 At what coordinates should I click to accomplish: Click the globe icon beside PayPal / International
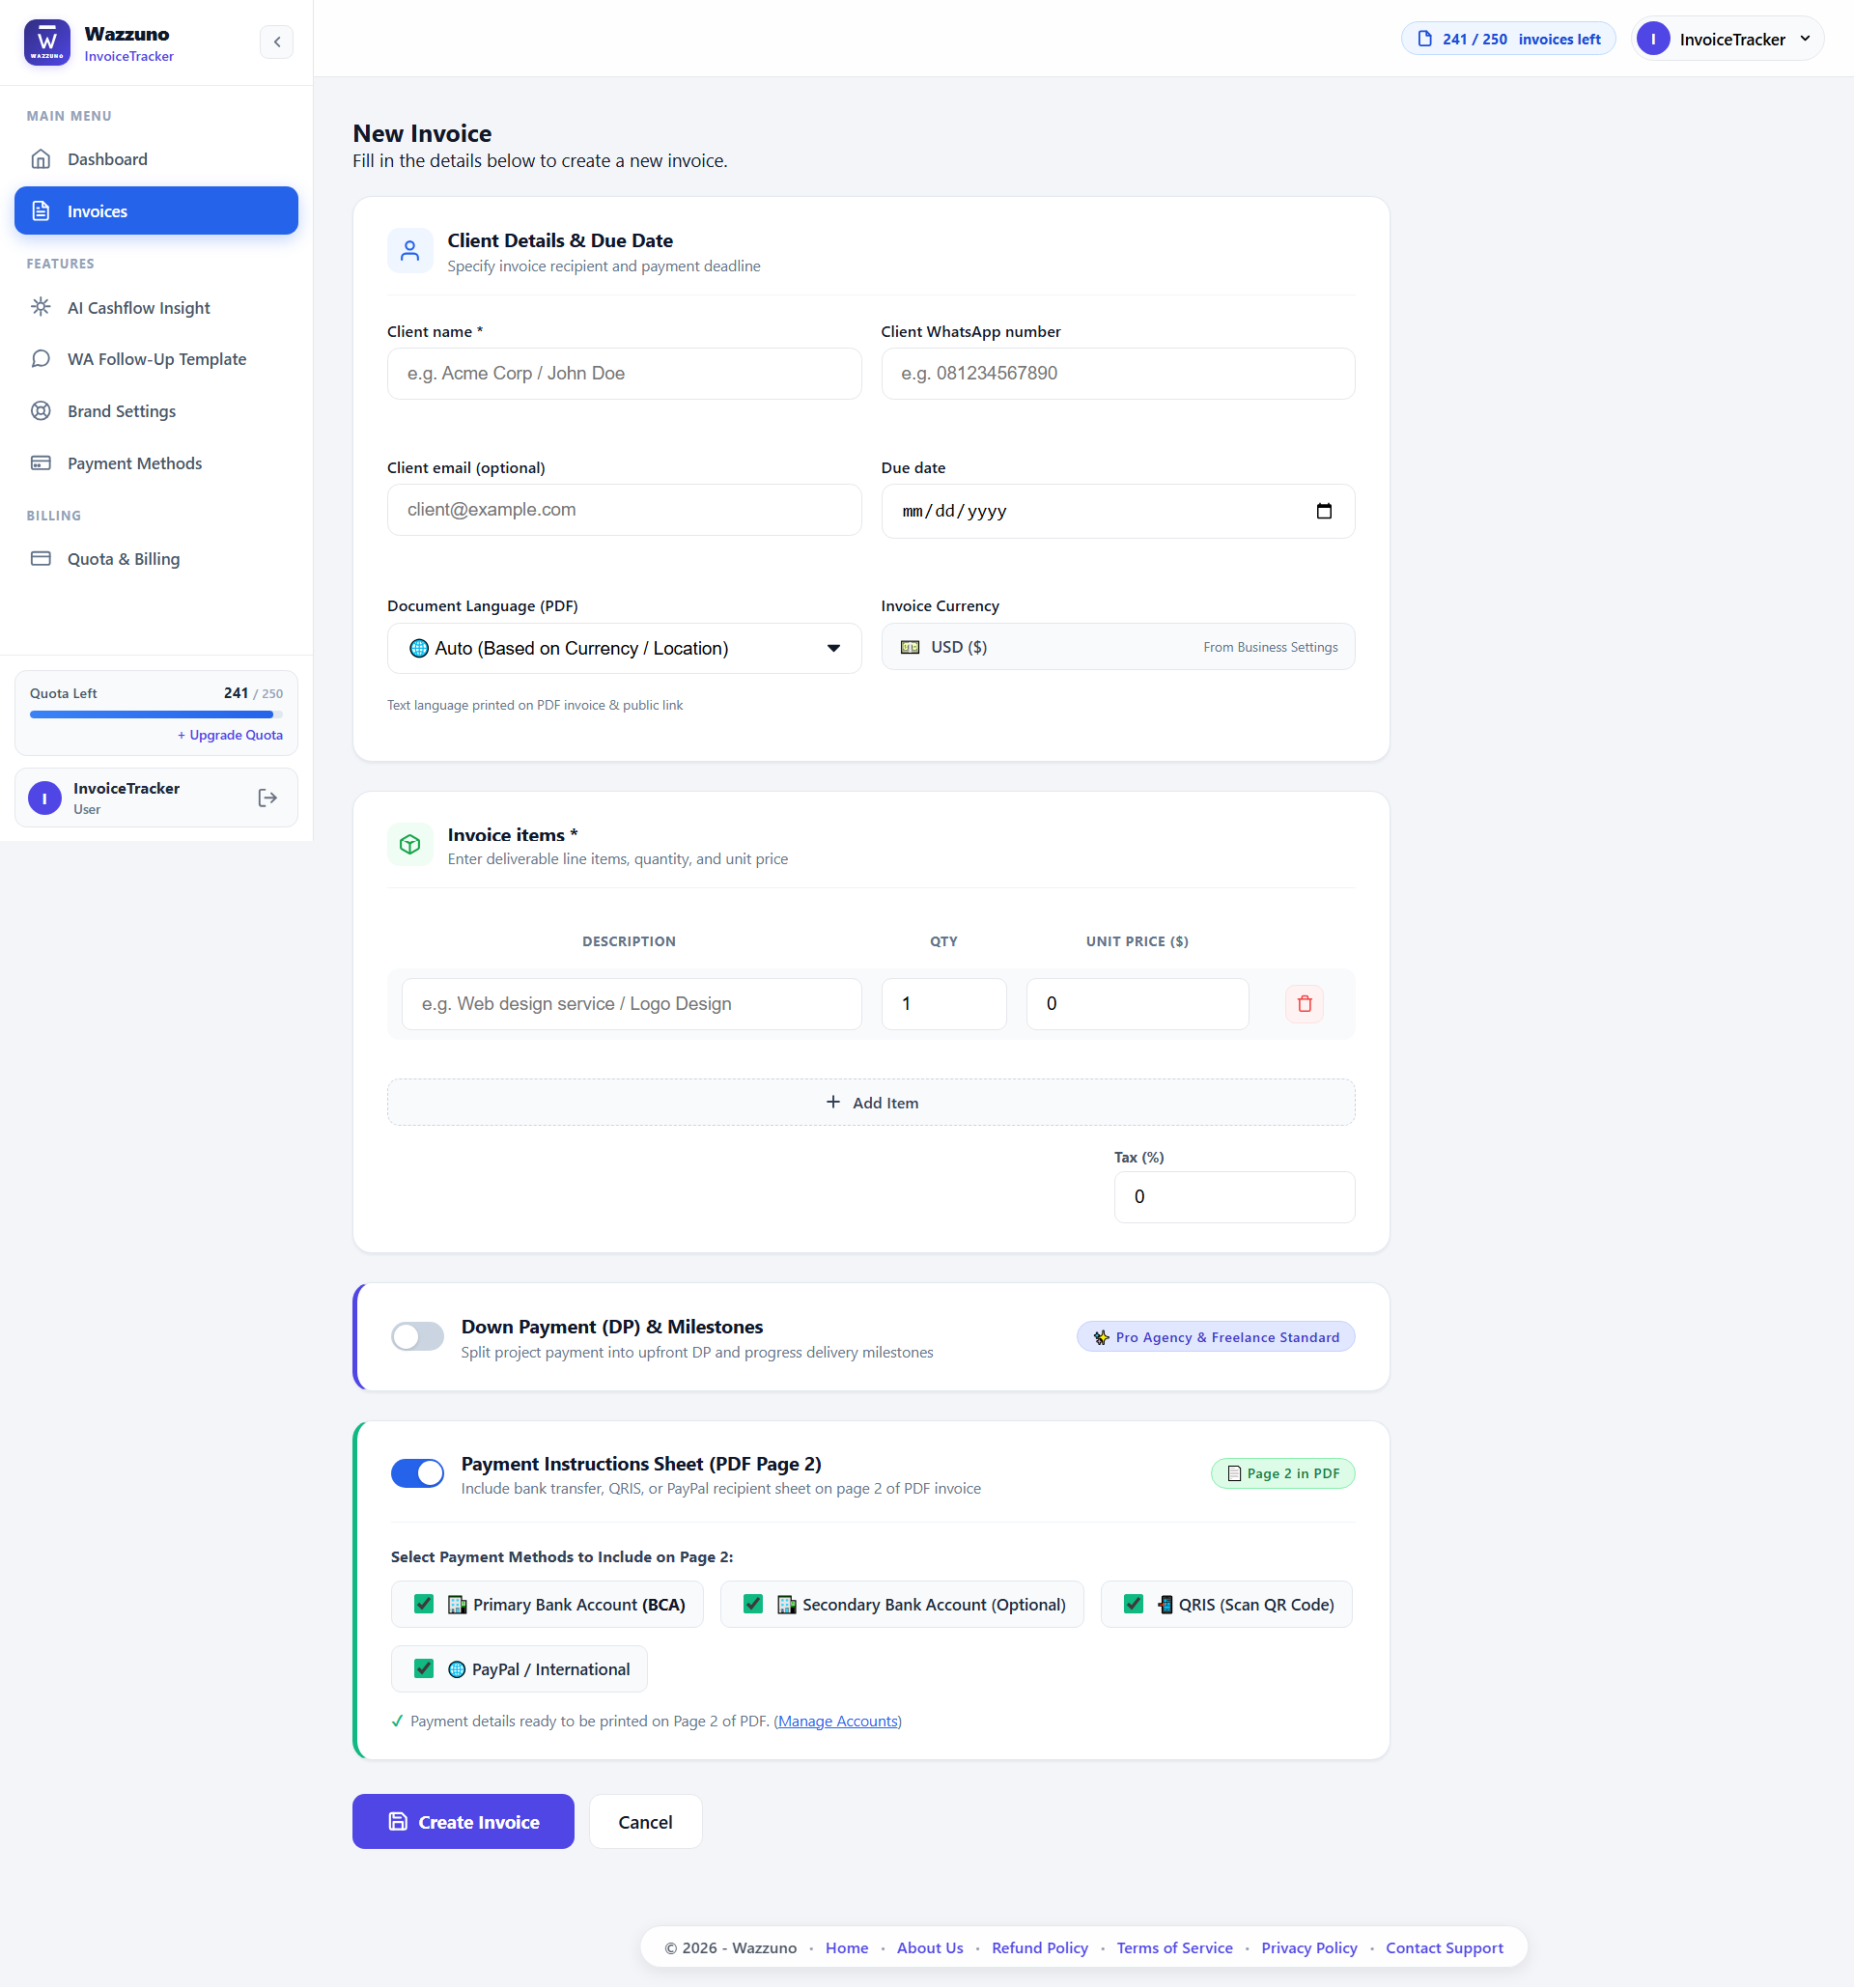point(457,1669)
